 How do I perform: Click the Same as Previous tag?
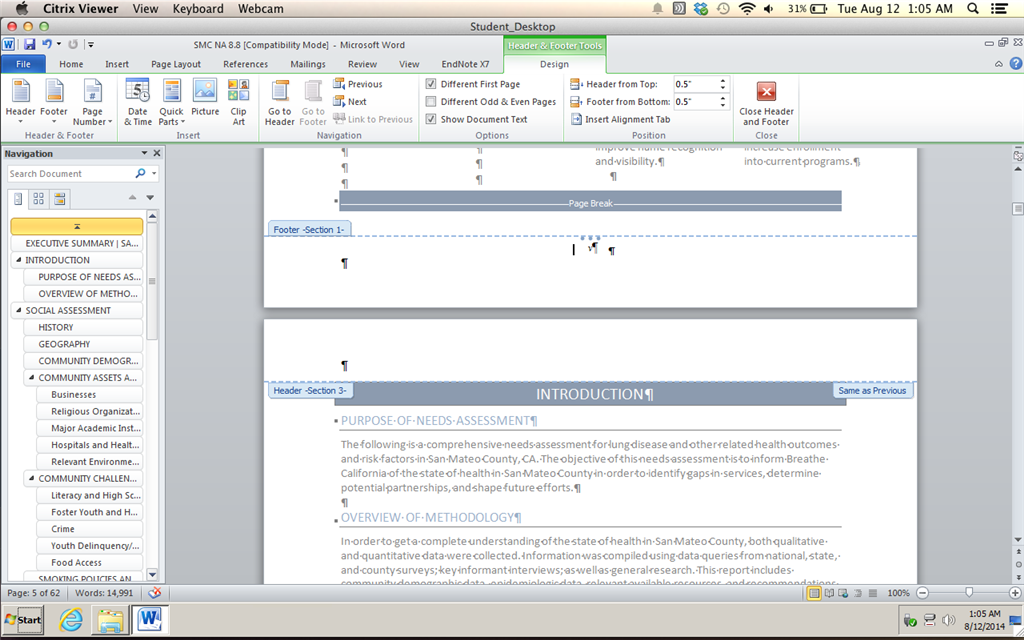872,391
